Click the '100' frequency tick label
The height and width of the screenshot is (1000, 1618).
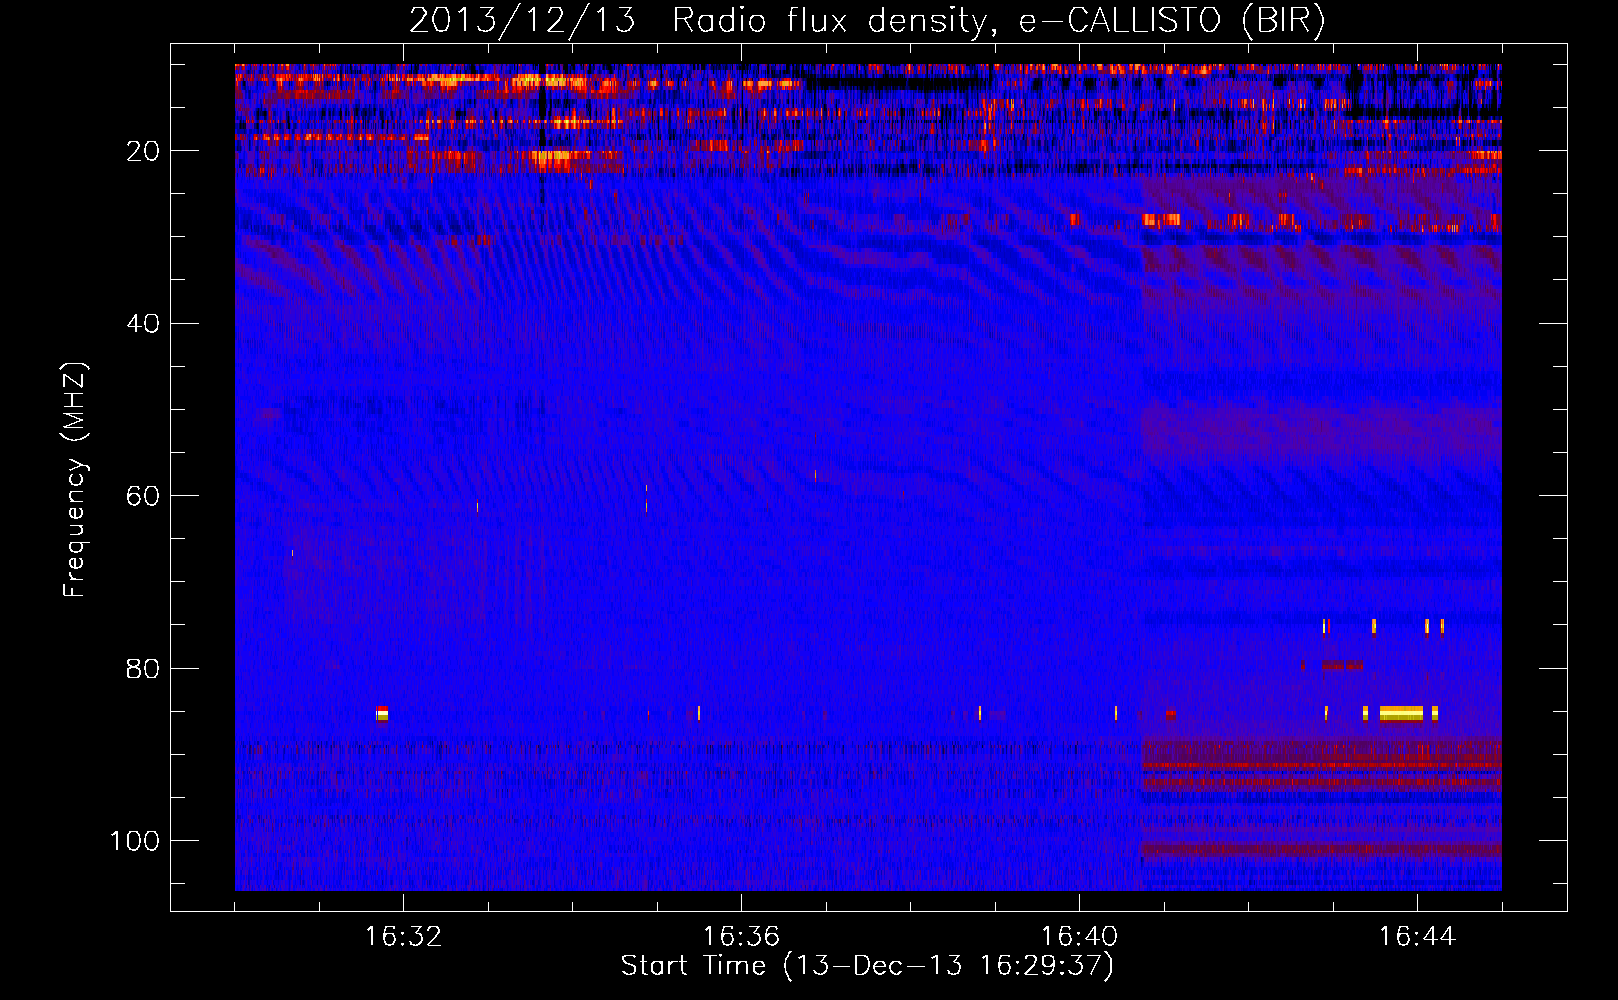point(136,841)
